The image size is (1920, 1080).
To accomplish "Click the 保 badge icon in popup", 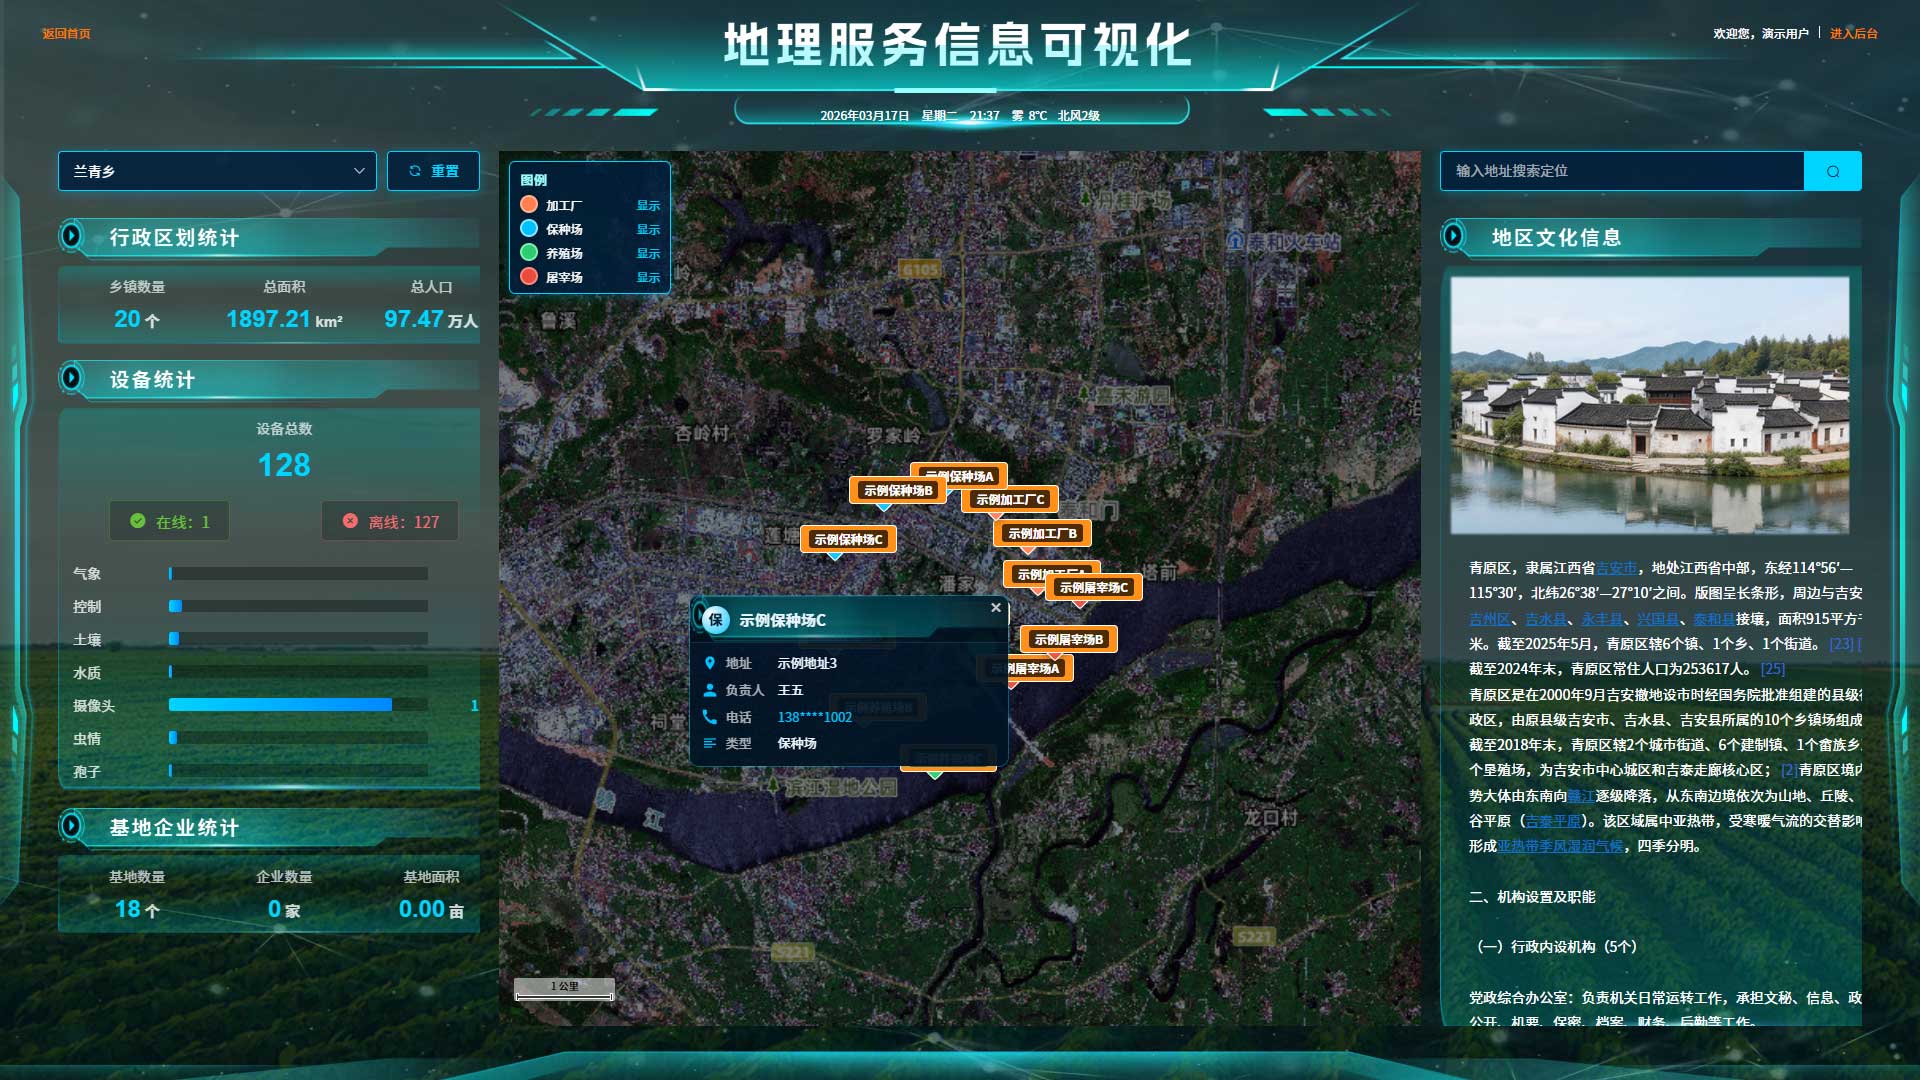I will [x=715, y=620].
